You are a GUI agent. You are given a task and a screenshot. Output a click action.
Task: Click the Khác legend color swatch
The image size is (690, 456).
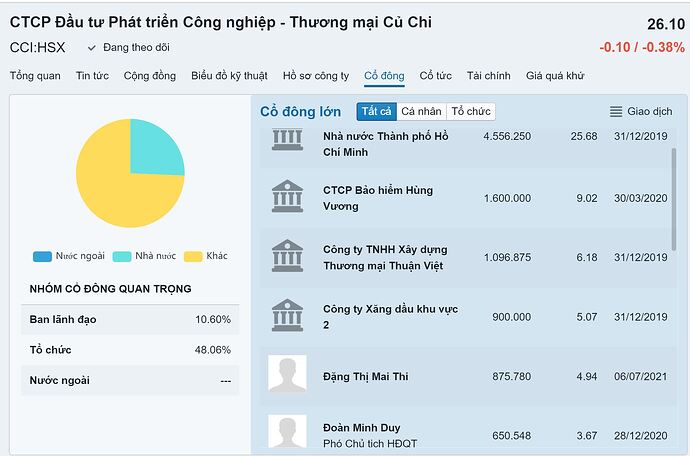pyautogui.click(x=193, y=256)
